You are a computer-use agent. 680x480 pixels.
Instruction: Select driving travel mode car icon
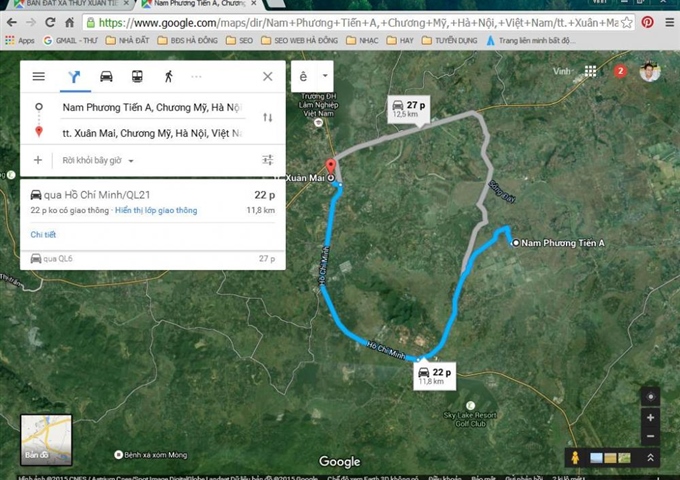point(106,76)
